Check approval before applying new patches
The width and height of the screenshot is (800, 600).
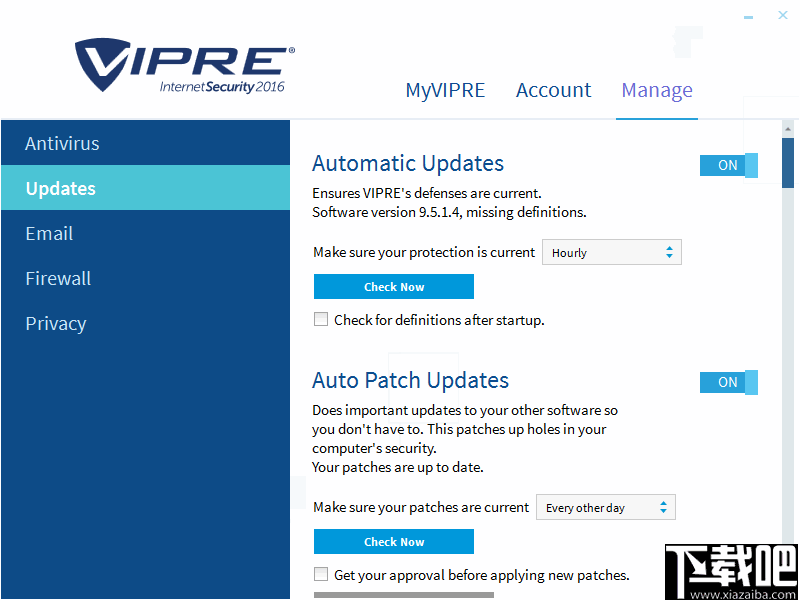tap(321, 575)
